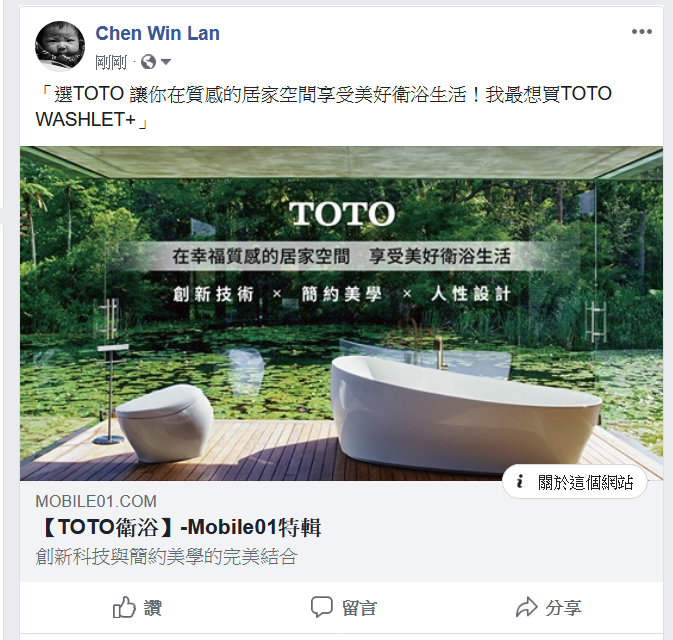Click the 剛剛 timestamp link

[111, 63]
